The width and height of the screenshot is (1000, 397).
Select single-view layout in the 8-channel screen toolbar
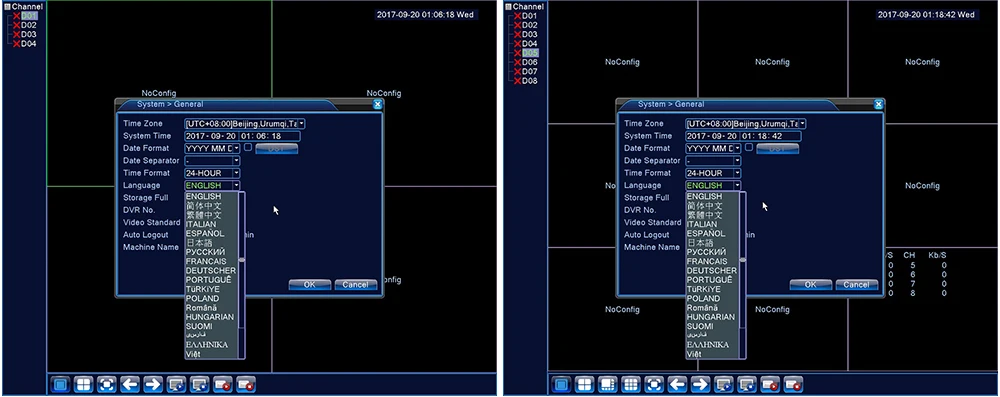561,384
